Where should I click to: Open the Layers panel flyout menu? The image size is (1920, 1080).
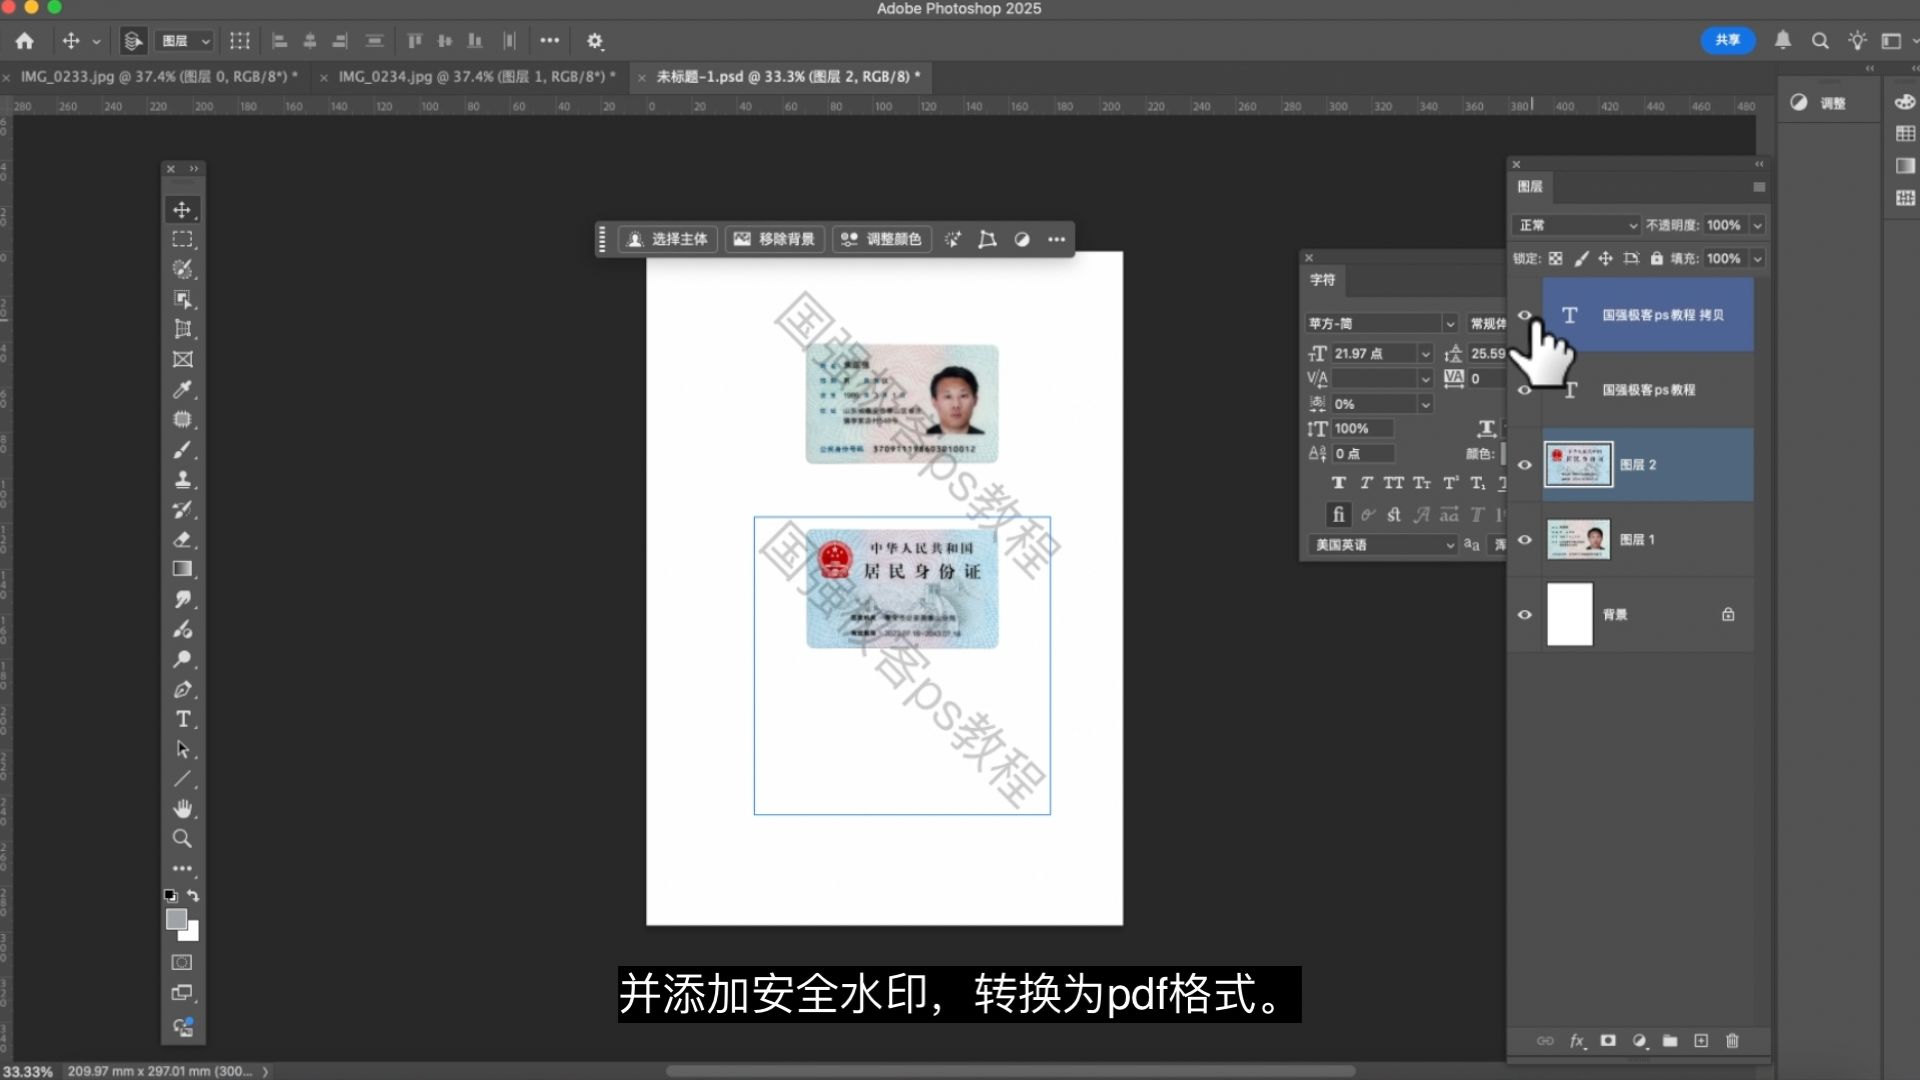pos(1759,187)
